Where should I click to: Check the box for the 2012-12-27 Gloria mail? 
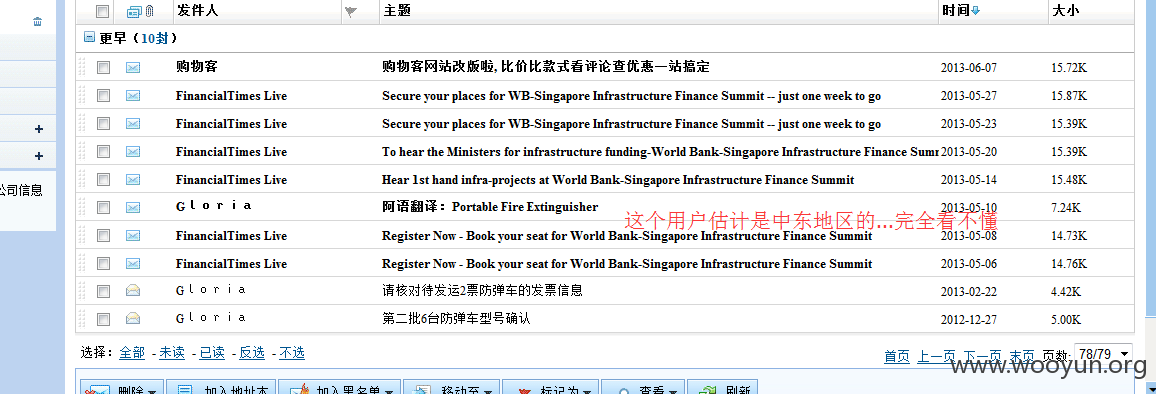103,319
